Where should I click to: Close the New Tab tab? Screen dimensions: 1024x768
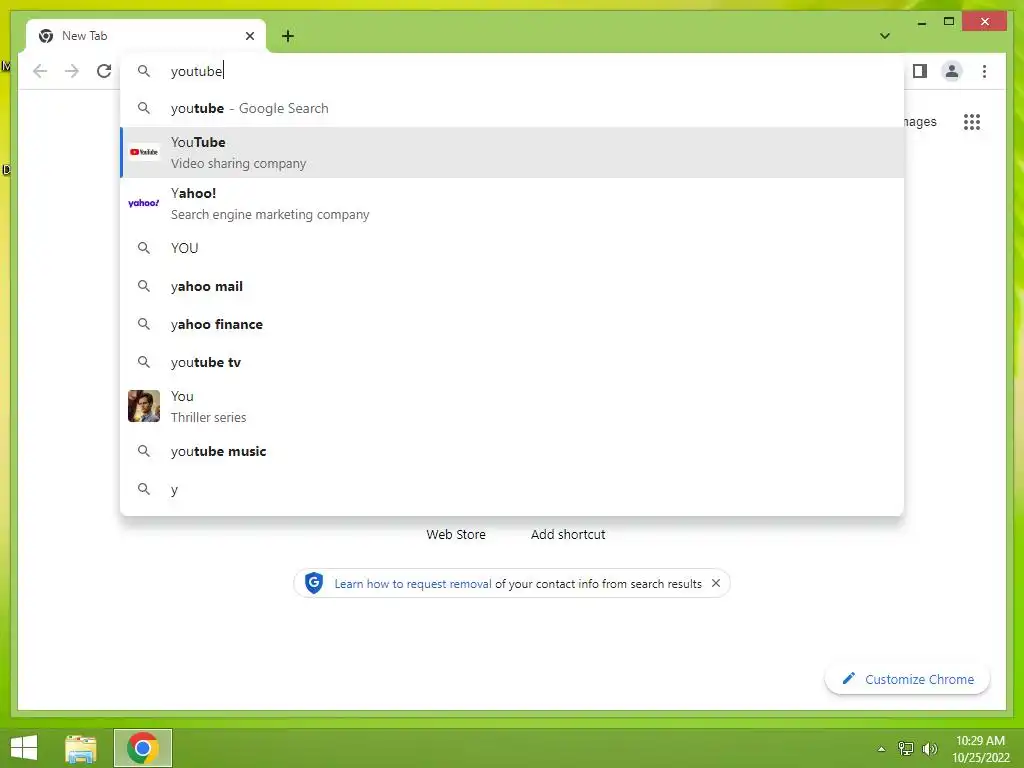pyautogui.click(x=249, y=36)
